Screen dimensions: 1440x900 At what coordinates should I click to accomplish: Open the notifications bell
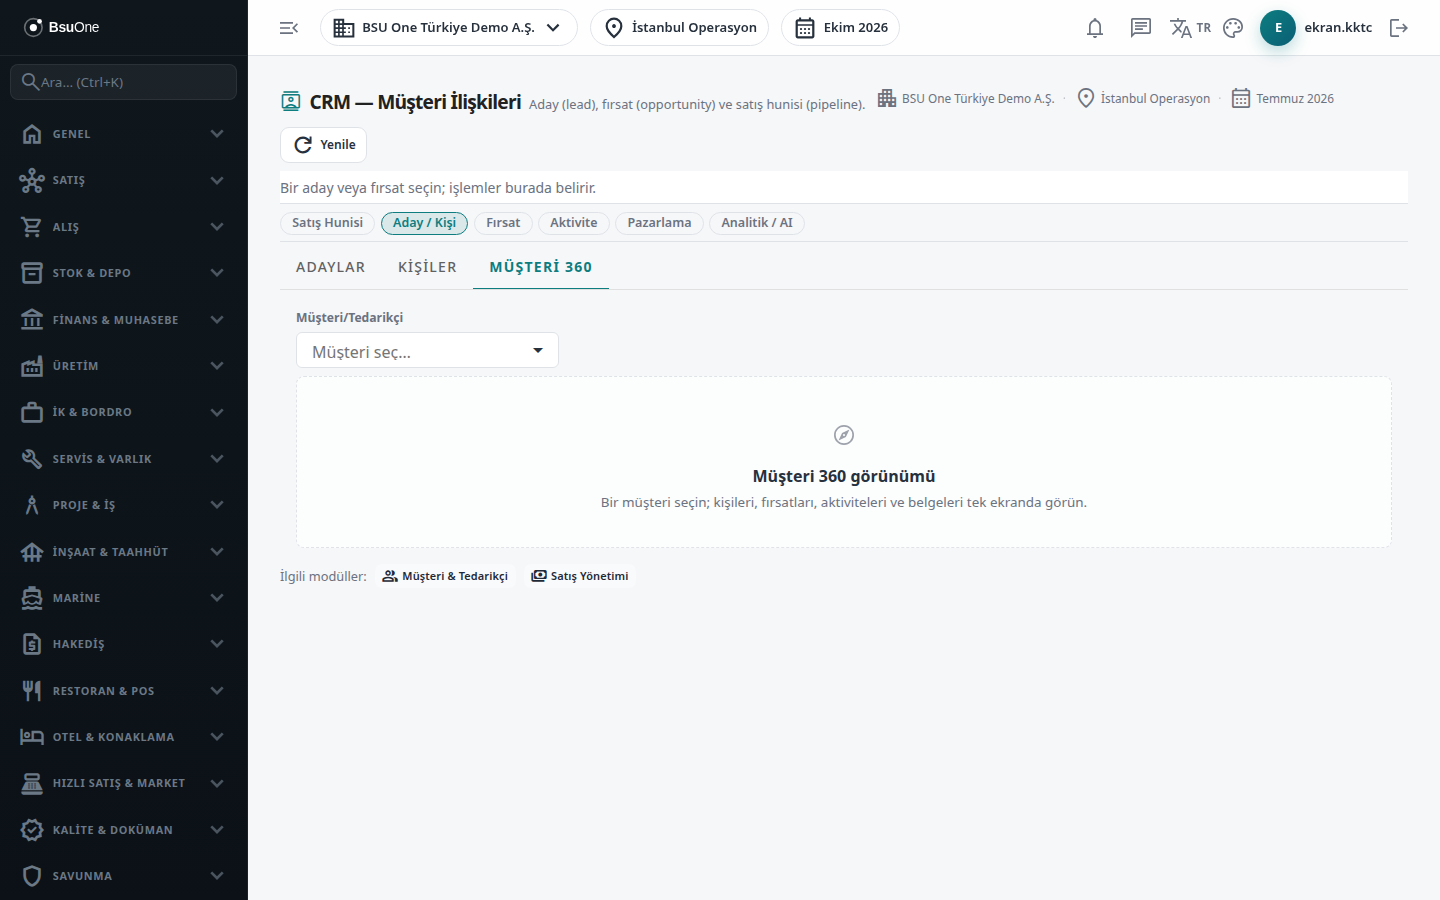[x=1095, y=28]
